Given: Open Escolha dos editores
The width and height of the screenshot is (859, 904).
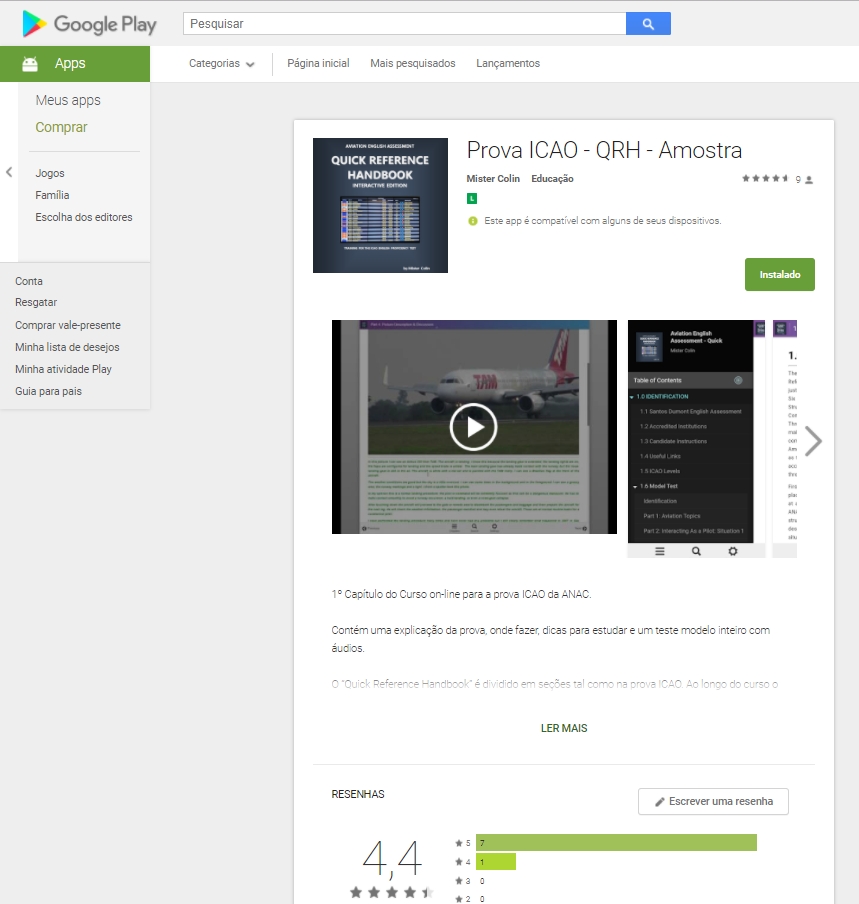Looking at the screenshot, I should coord(84,217).
